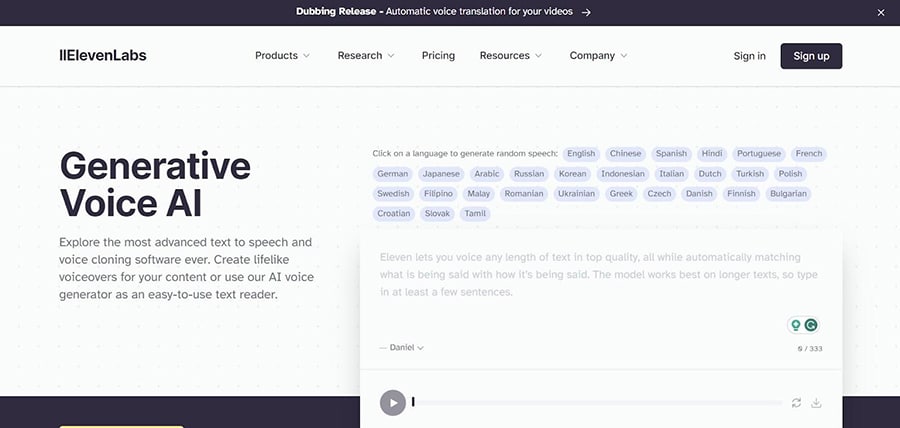Click the Grammarly icon in text box
The width and height of the screenshot is (900, 428).
(810, 325)
